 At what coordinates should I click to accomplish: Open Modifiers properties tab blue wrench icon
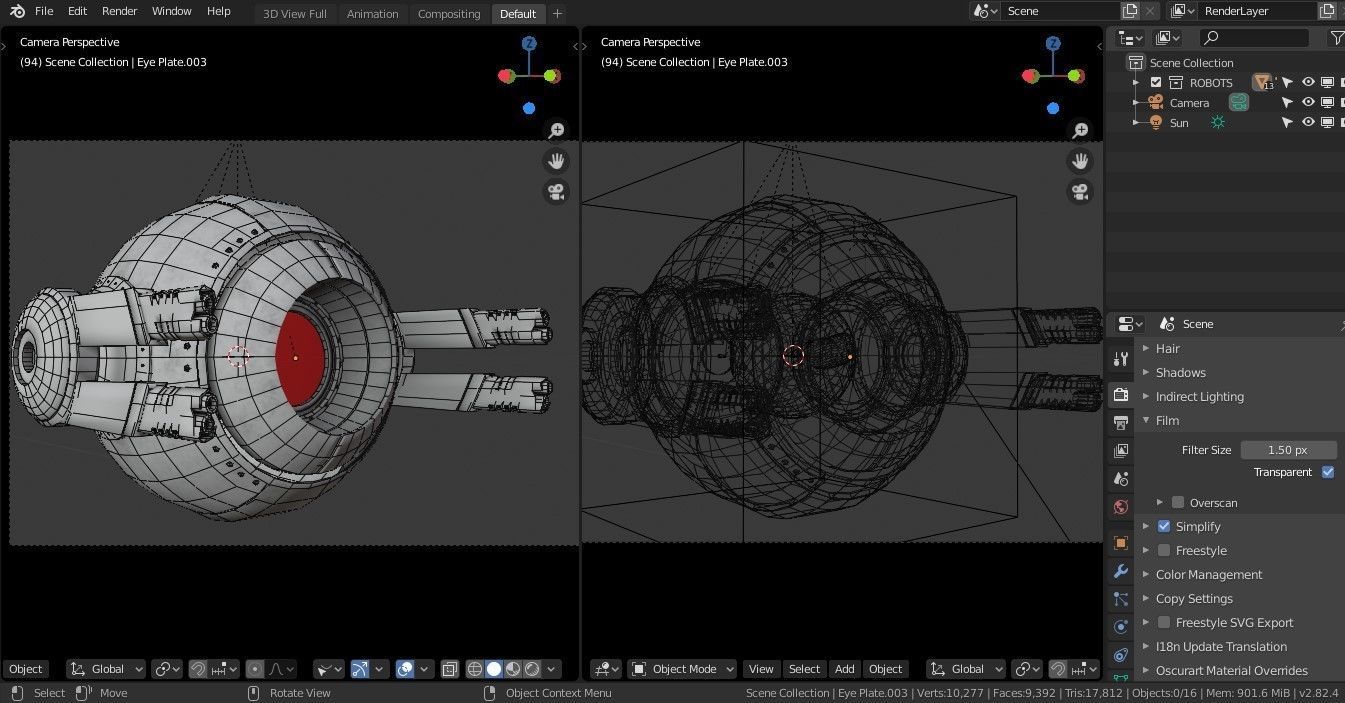pos(1120,571)
